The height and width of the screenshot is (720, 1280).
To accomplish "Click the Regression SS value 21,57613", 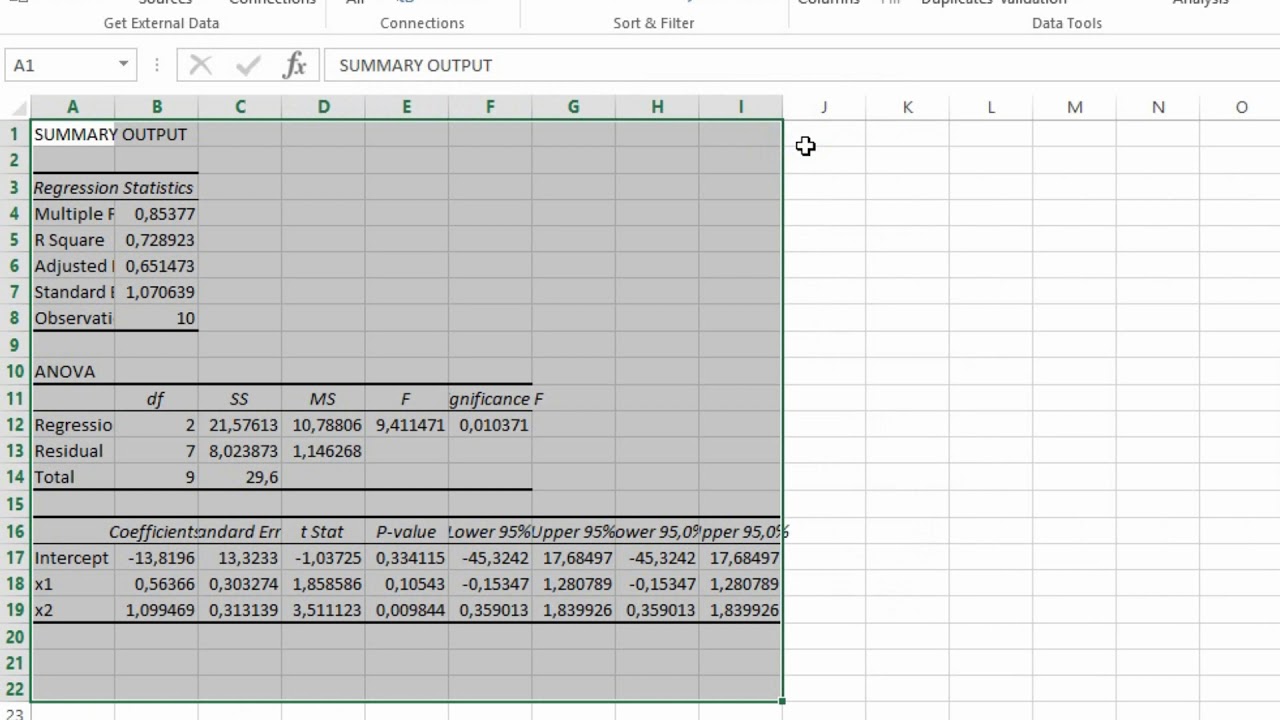I will coord(240,425).
